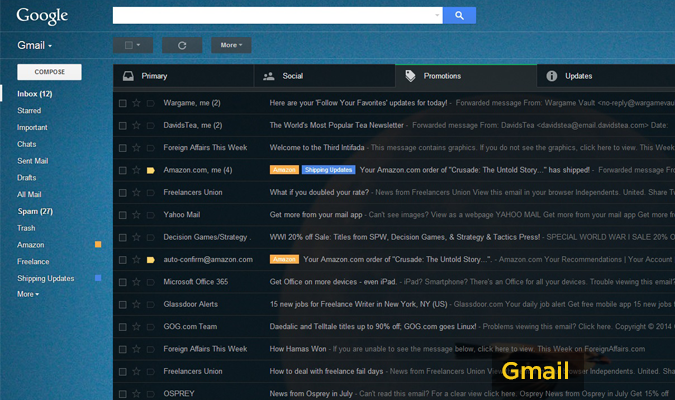Star the Decision Games/Strategy email

(x=136, y=237)
